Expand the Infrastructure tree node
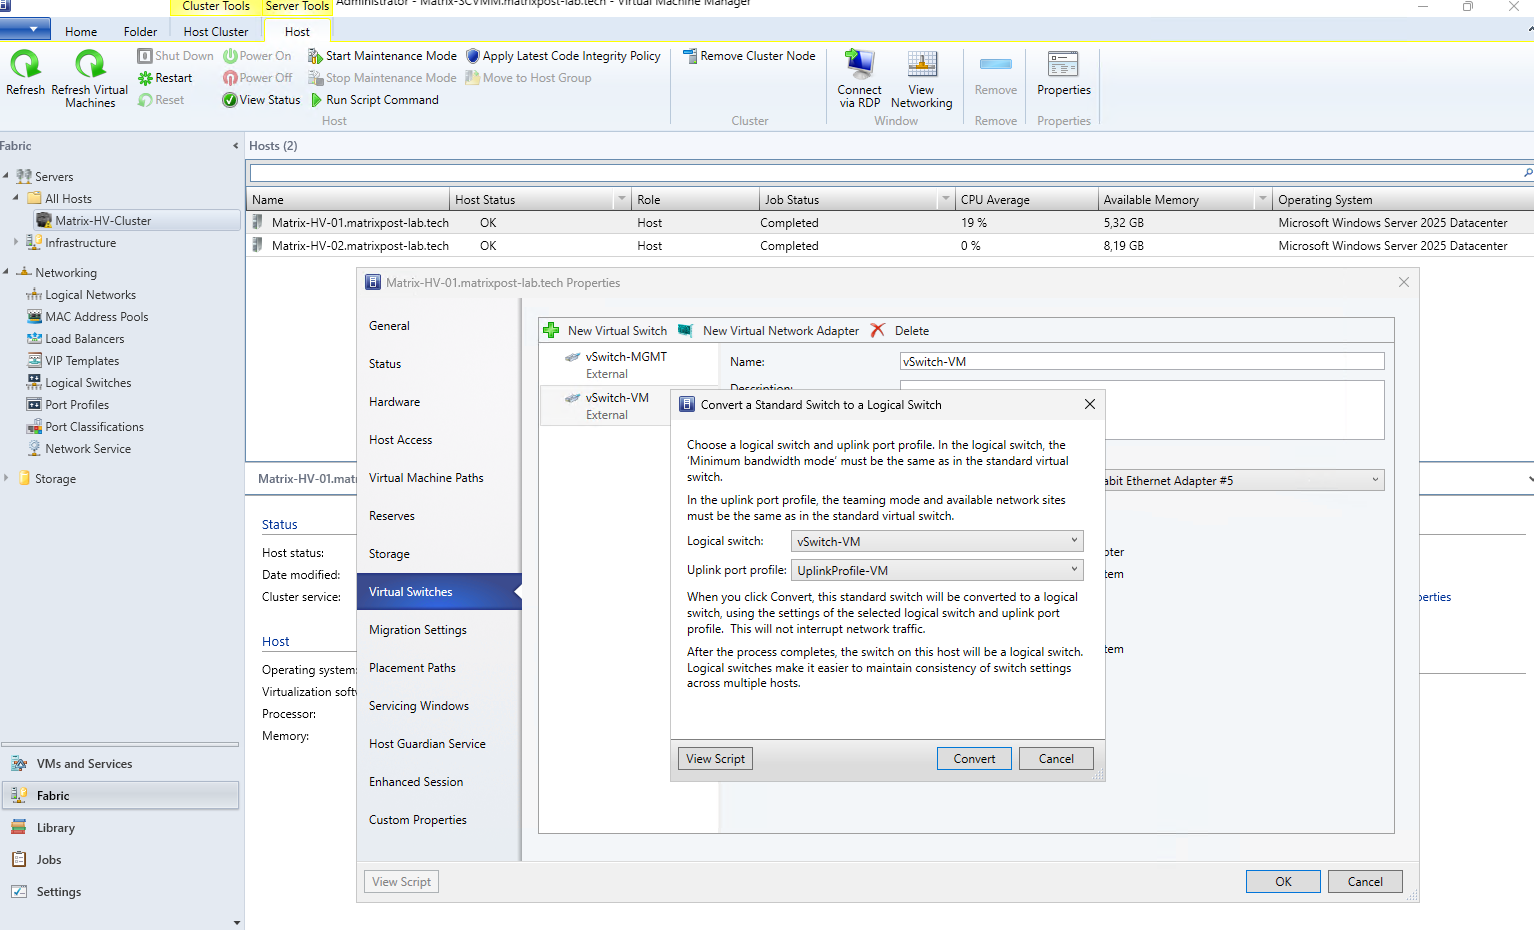This screenshot has height=930, width=1534. (16, 242)
